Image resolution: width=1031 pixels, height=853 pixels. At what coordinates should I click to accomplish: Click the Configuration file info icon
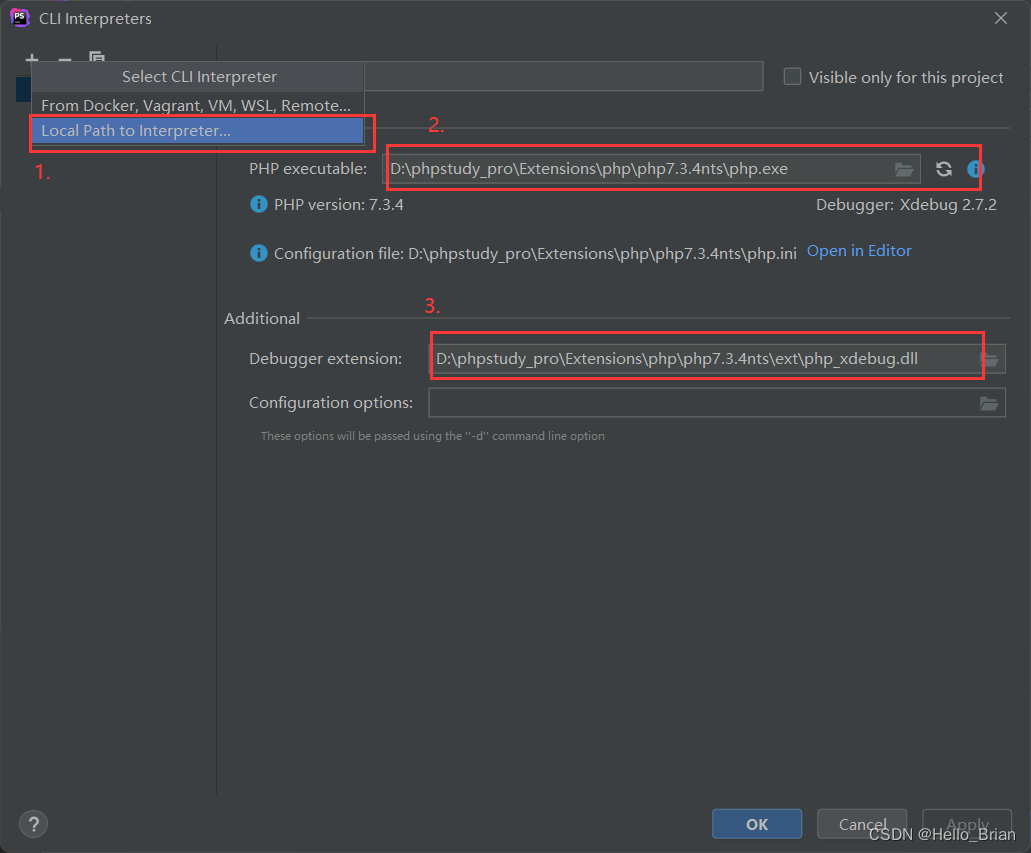(x=259, y=253)
